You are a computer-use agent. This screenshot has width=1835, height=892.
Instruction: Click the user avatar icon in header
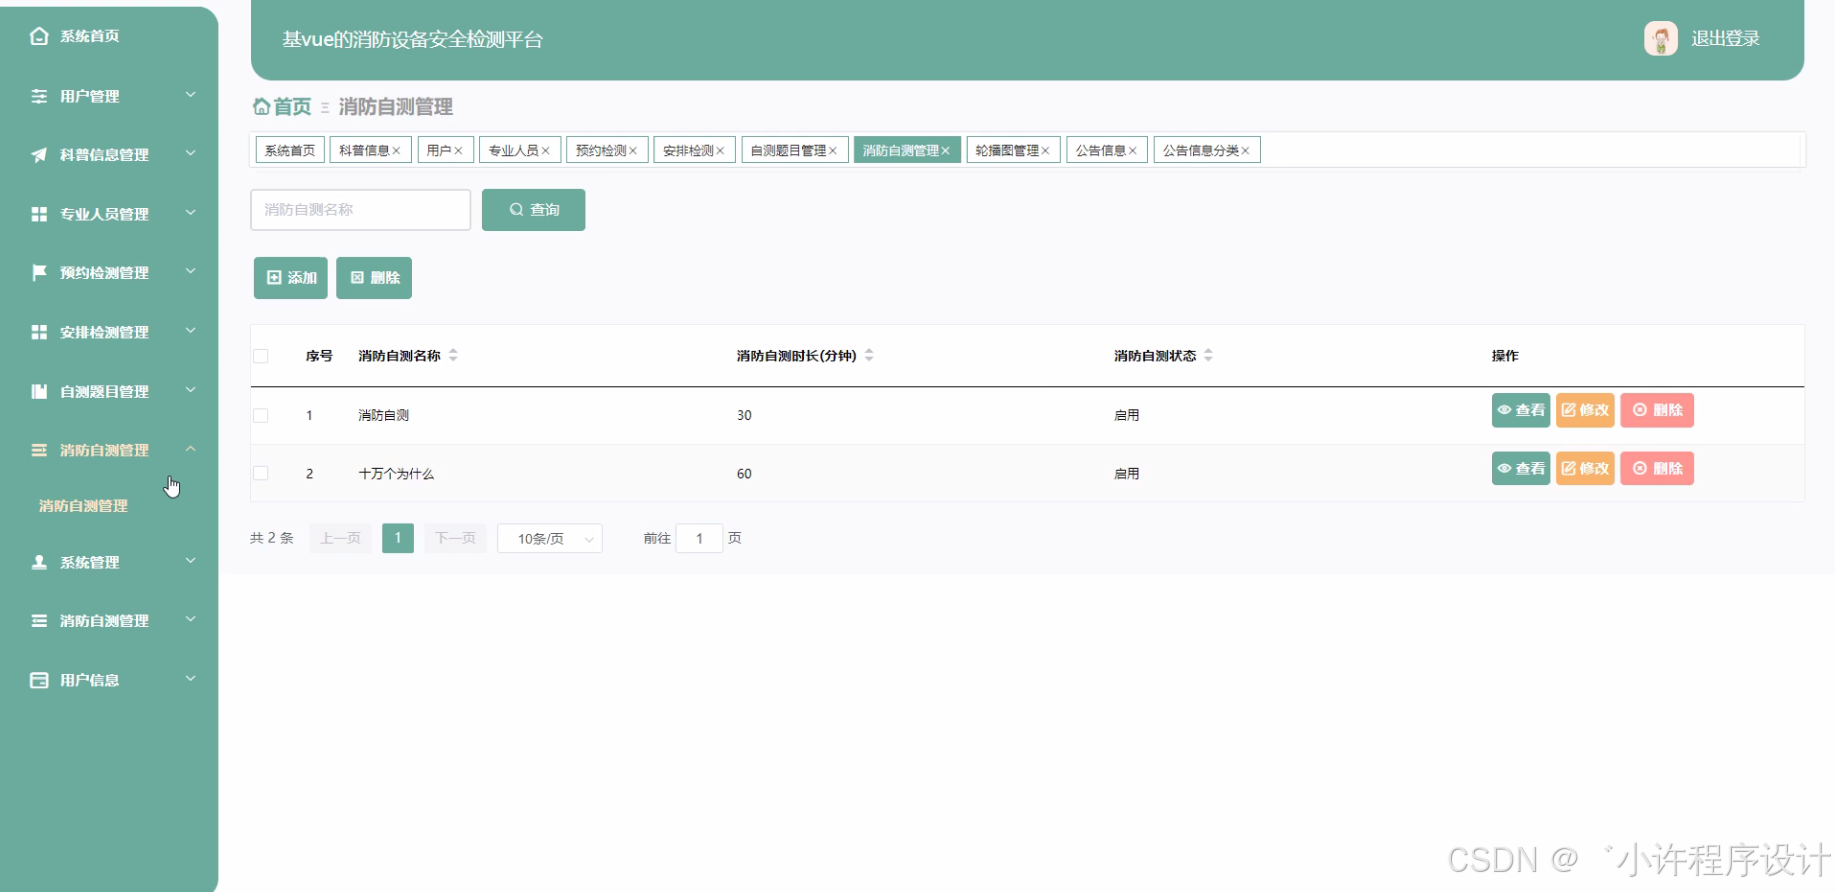click(x=1660, y=39)
